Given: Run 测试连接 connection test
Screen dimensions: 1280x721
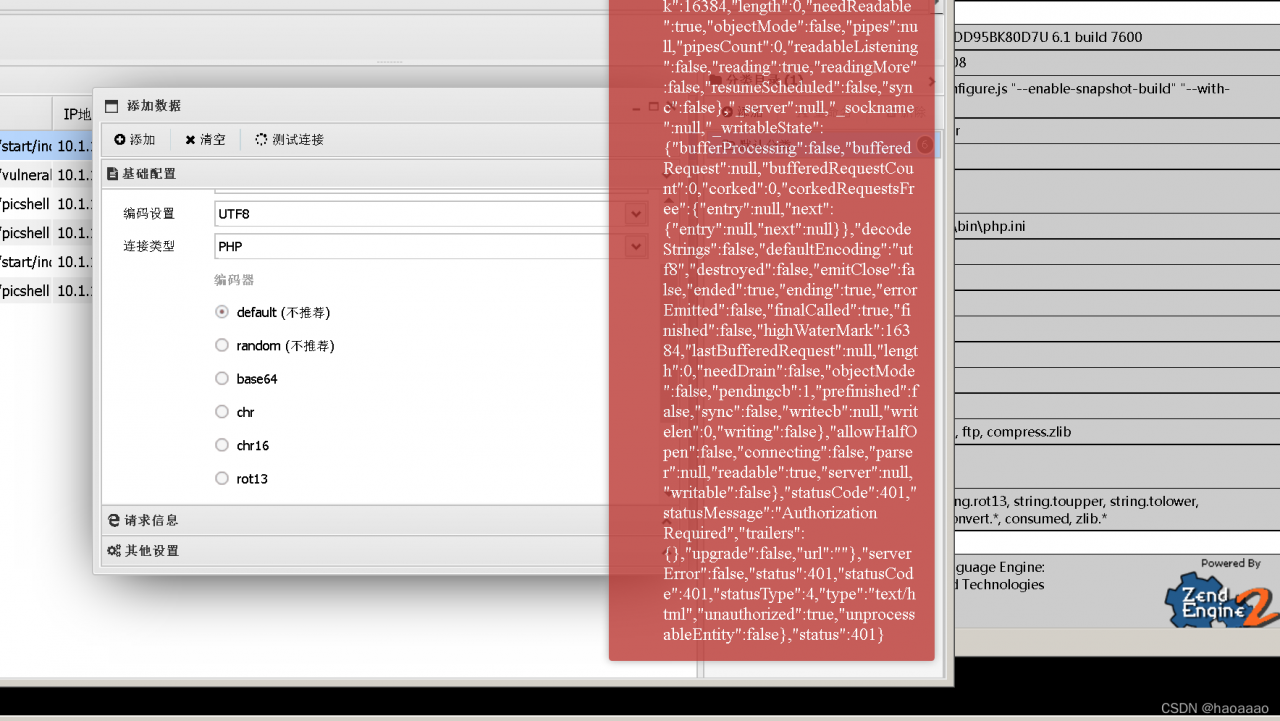Looking at the screenshot, I should 289,140.
